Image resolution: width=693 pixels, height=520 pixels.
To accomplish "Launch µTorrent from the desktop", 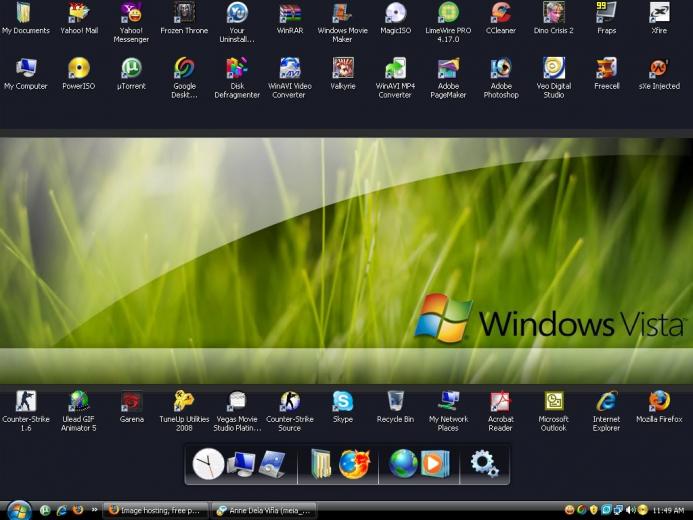I will pos(131,74).
